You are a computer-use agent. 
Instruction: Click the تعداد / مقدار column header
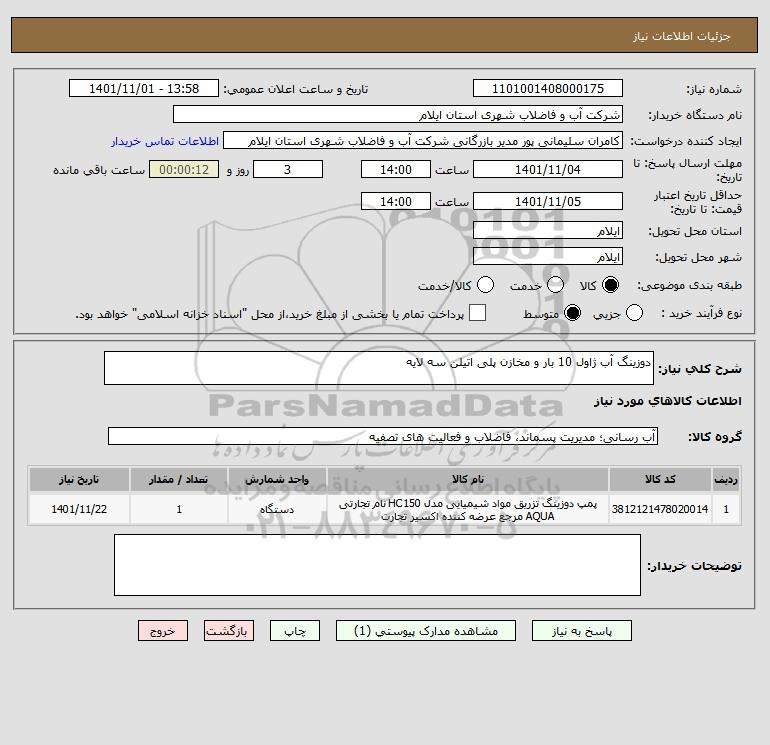[x=179, y=479]
